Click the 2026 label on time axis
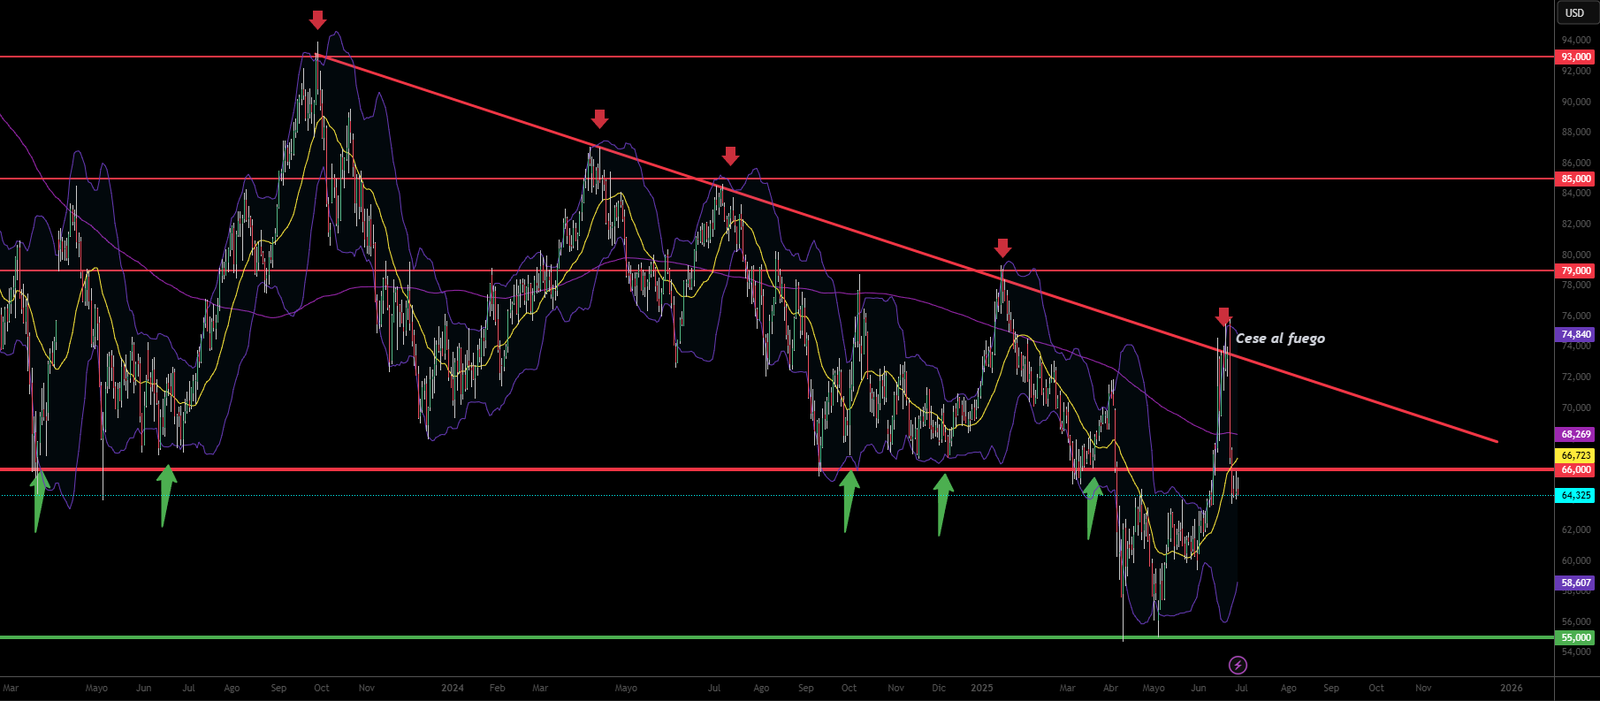Screen dimensions: 1600x701 coord(1511,688)
